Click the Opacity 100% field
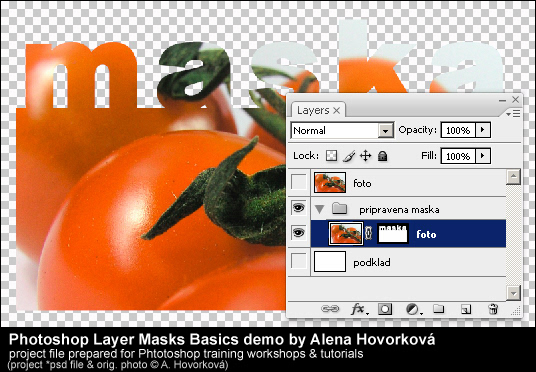The width and height of the screenshot is (536, 372). [458, 130]
